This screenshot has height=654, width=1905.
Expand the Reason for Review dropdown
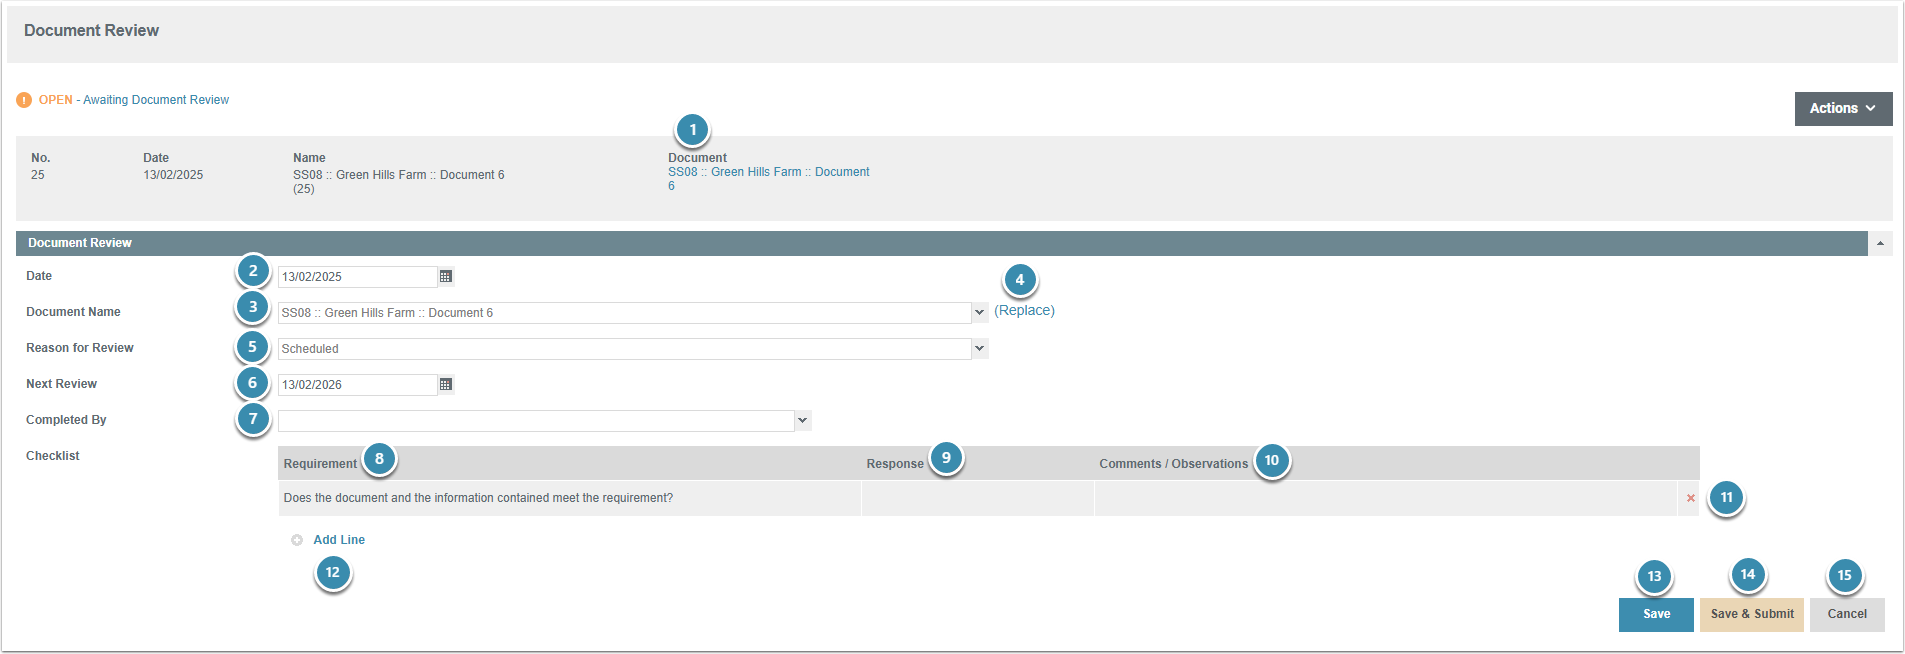(x=979, y=349)
